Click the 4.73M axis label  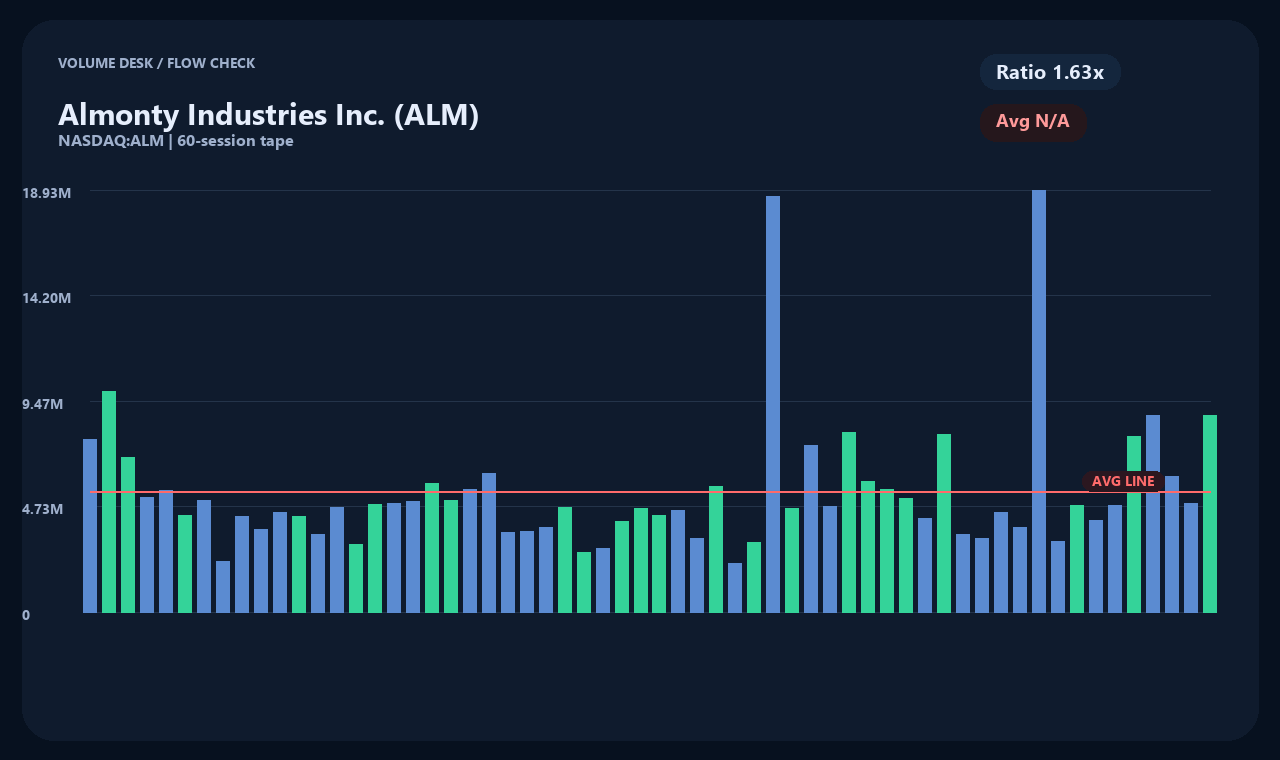[43, 509]
